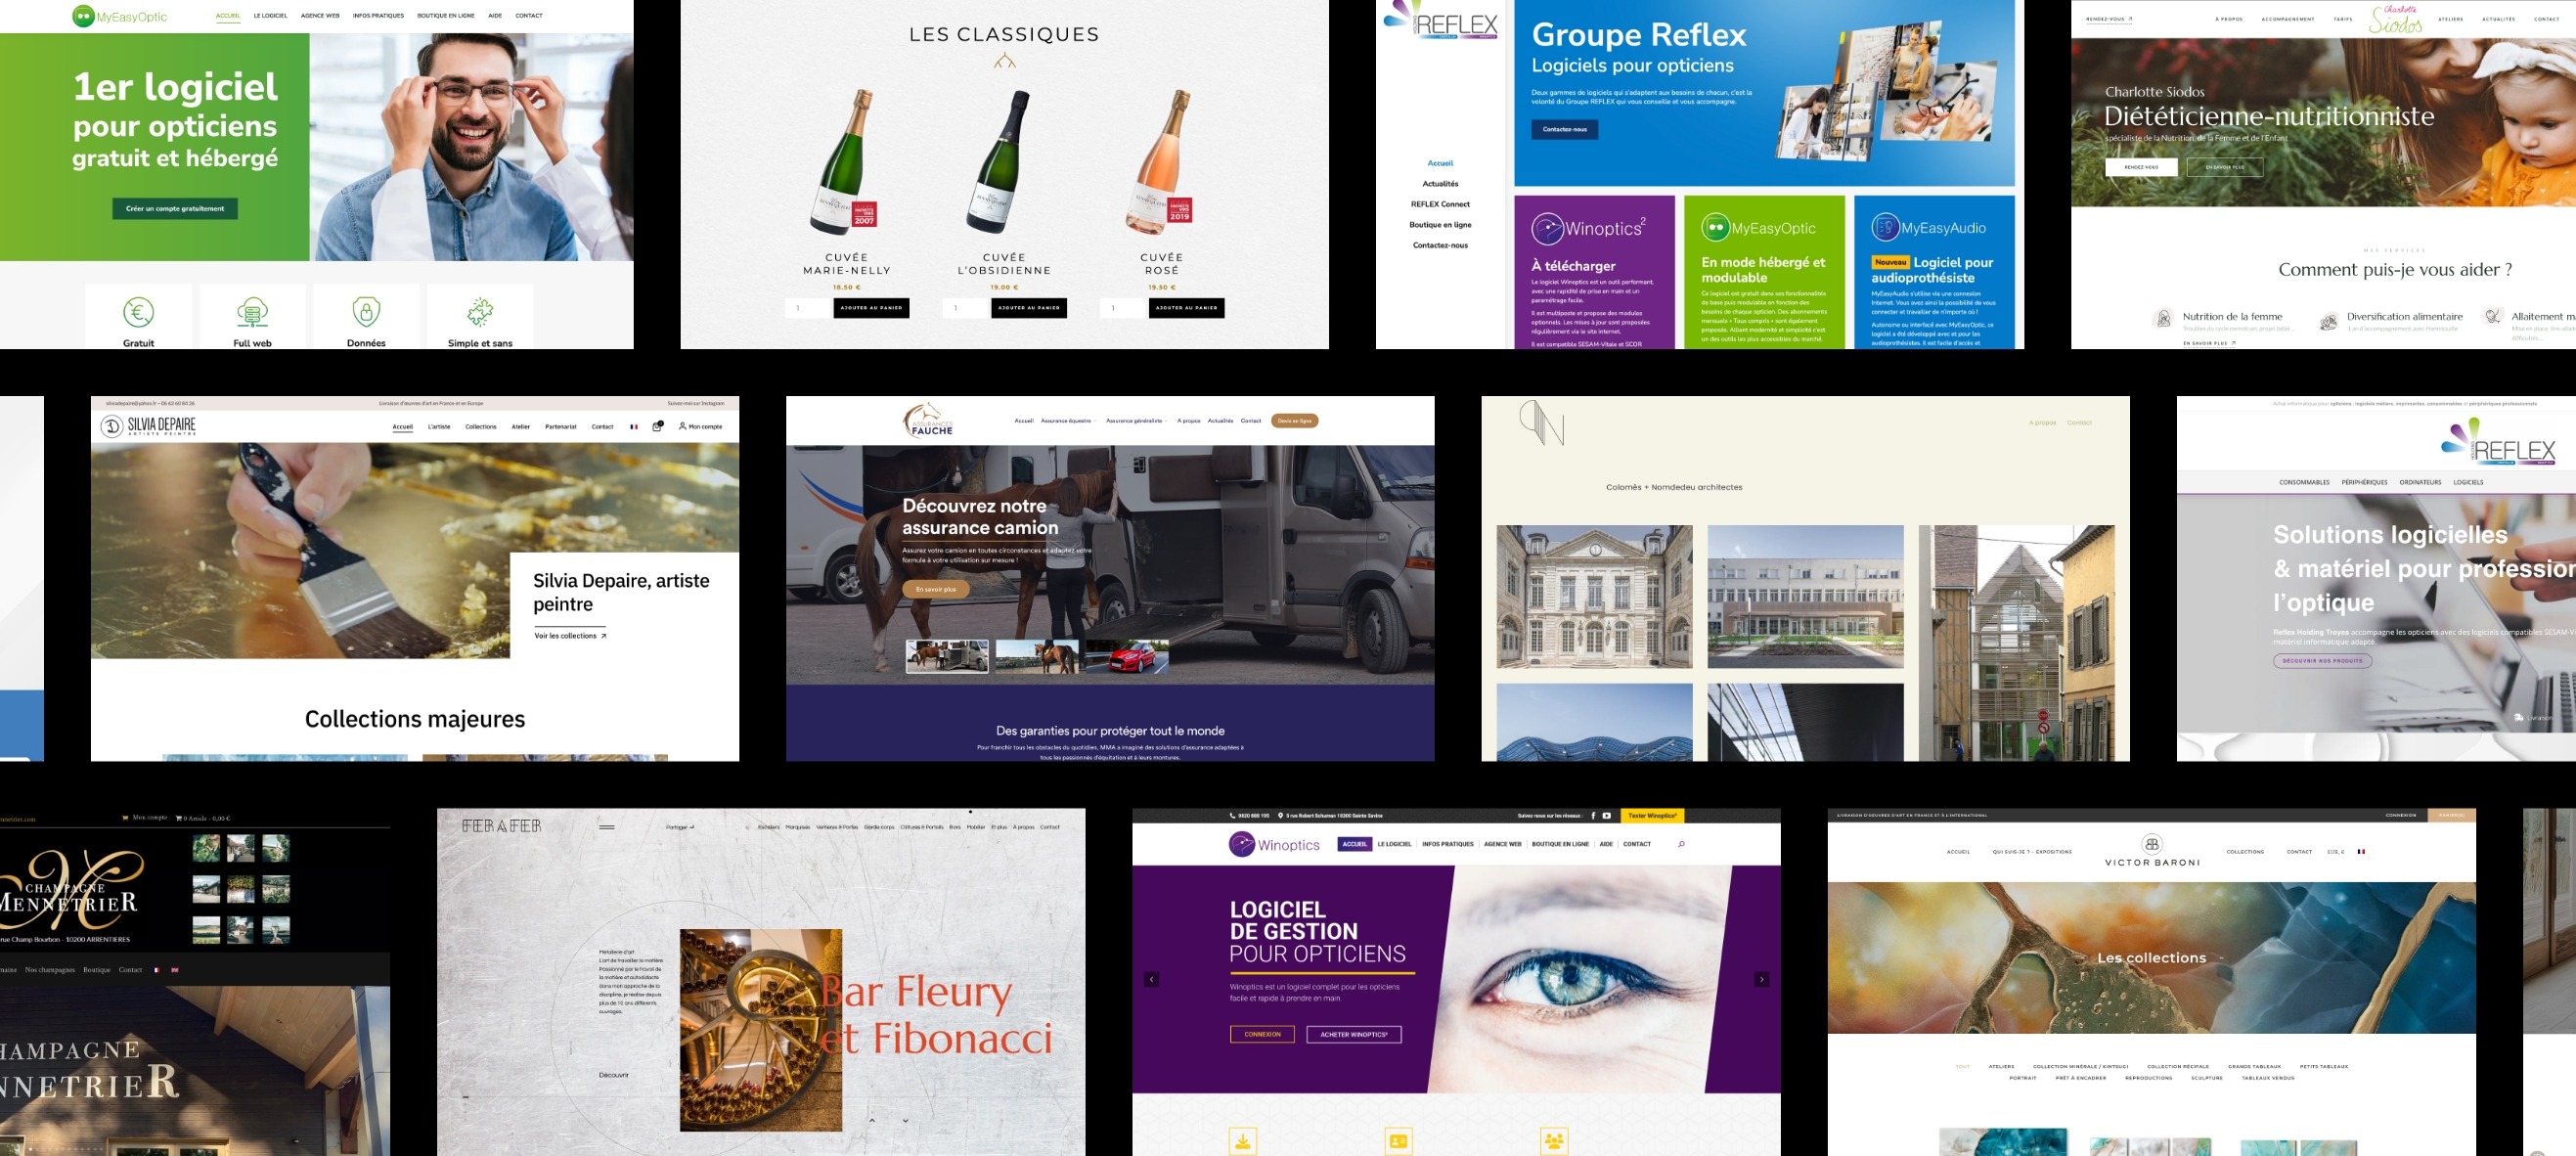Viewport: 2576px width, 1156px height.
Task: Click the French flag on Silvia Depaire header
Action: [x=633, y=427]
